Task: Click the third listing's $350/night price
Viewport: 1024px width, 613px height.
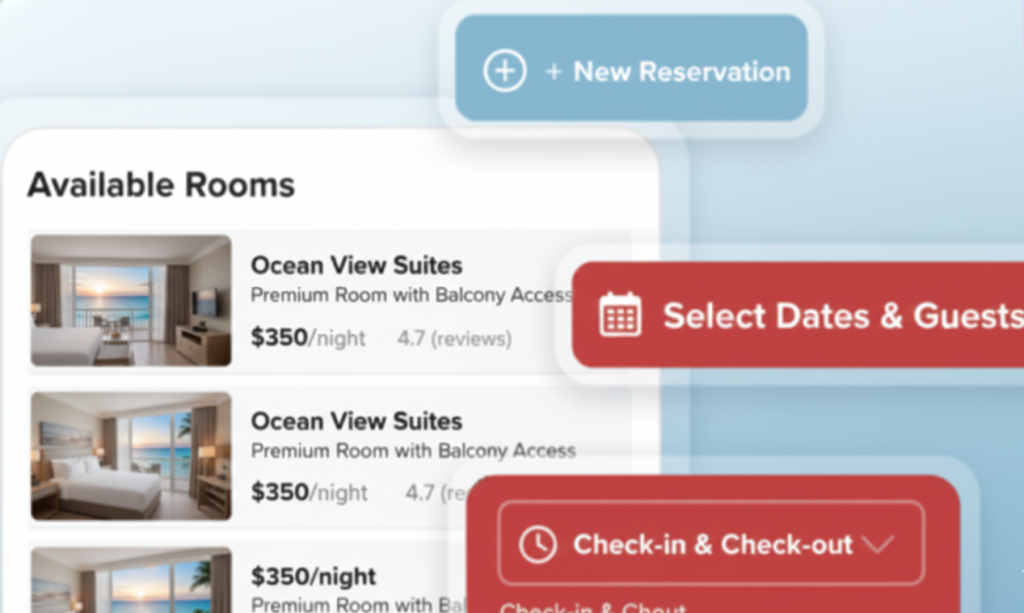Action: pos(313,577)
